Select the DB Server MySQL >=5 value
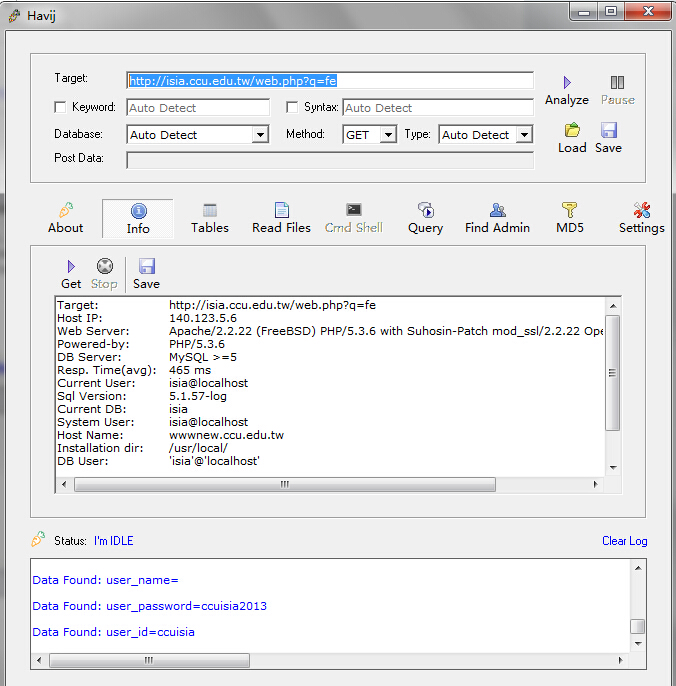 203,357
